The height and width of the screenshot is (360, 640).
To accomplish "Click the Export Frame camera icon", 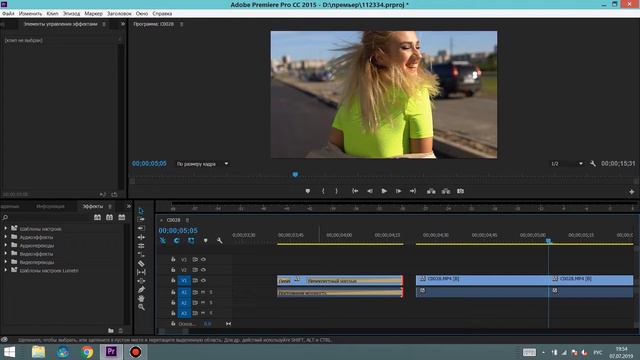I will 460,191.
